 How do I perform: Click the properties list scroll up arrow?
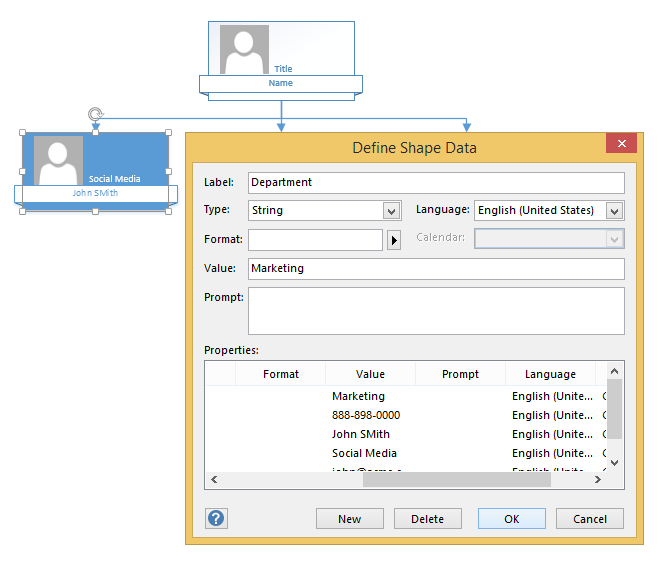pyautogui.click(x=614, y=371)
